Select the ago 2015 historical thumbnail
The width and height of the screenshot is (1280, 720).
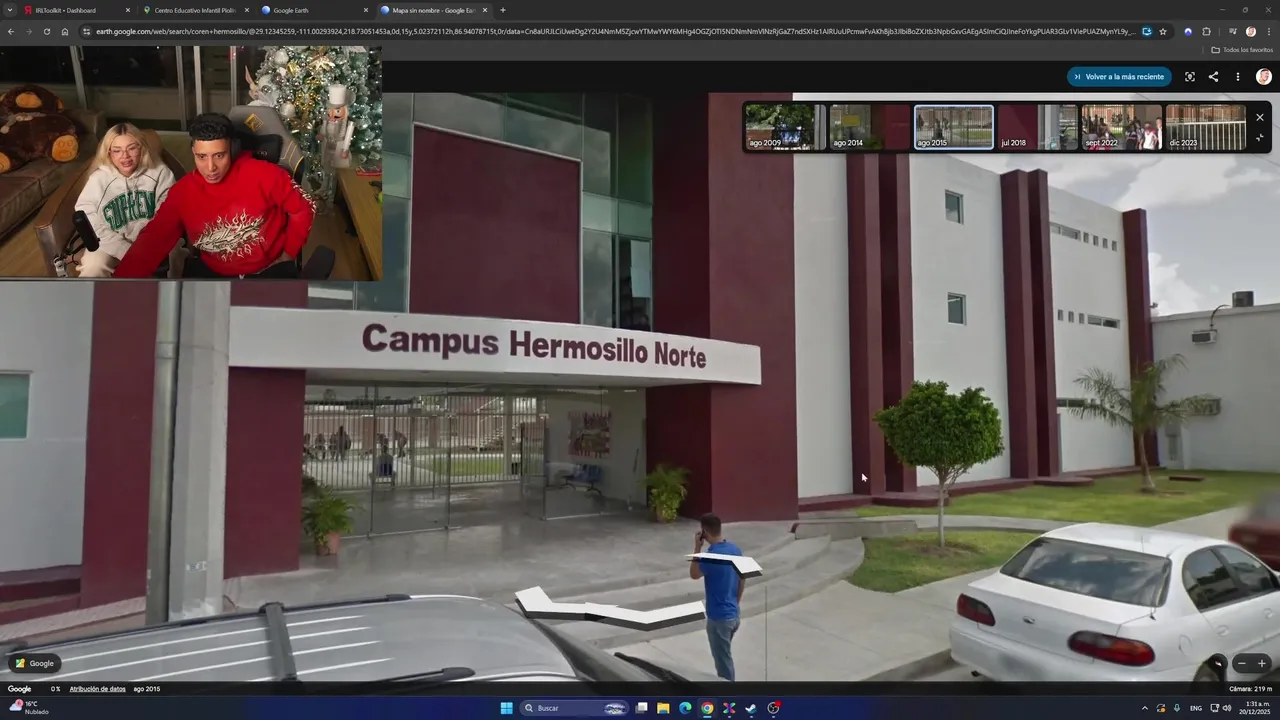954,127
